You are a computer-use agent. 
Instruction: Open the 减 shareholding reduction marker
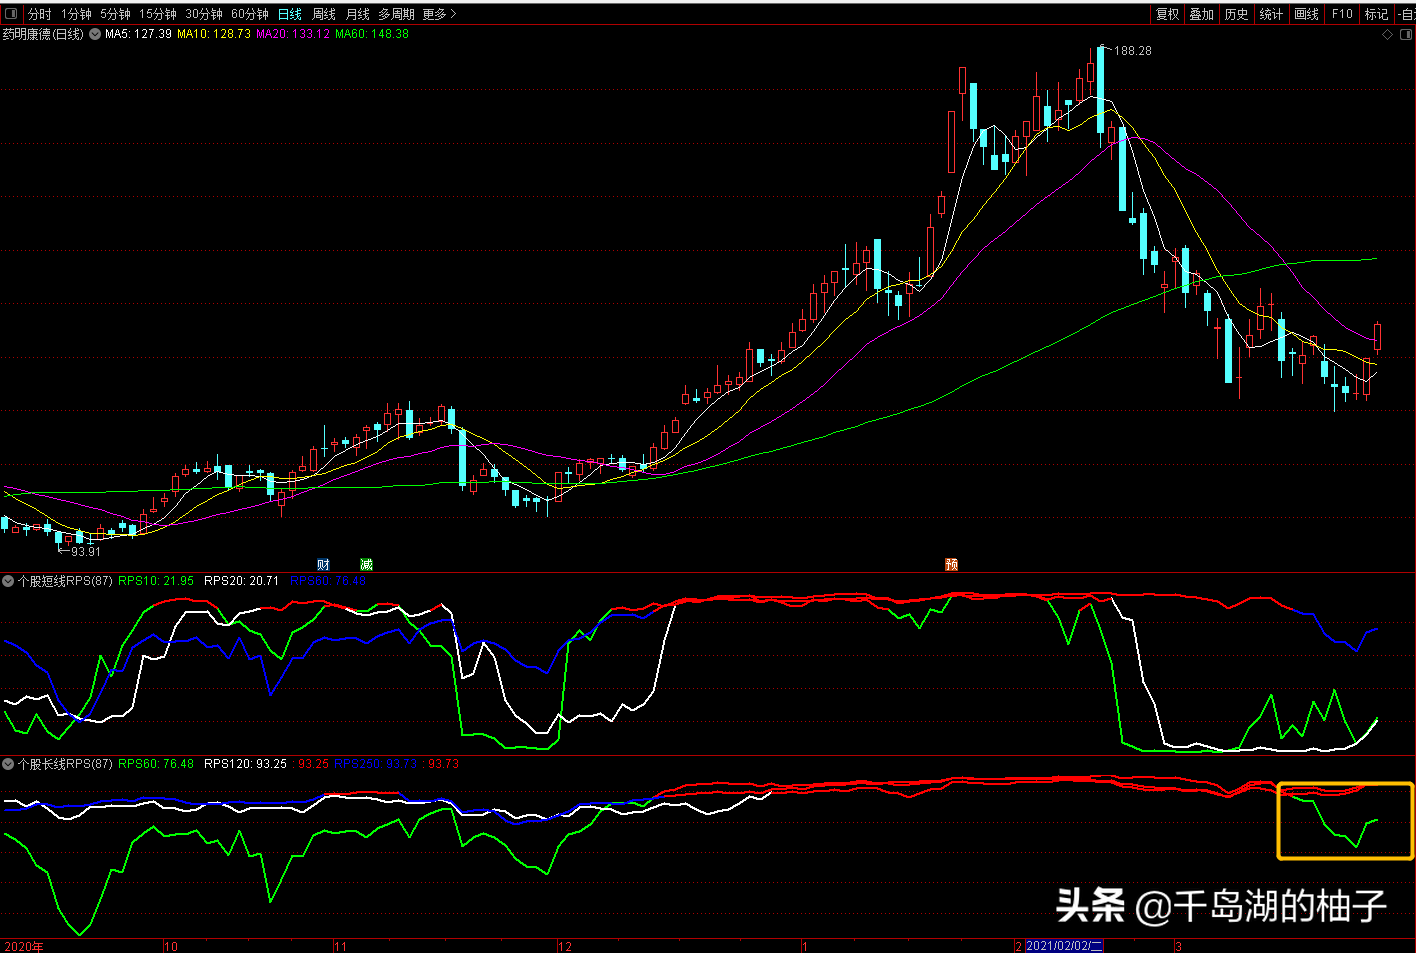366,565
